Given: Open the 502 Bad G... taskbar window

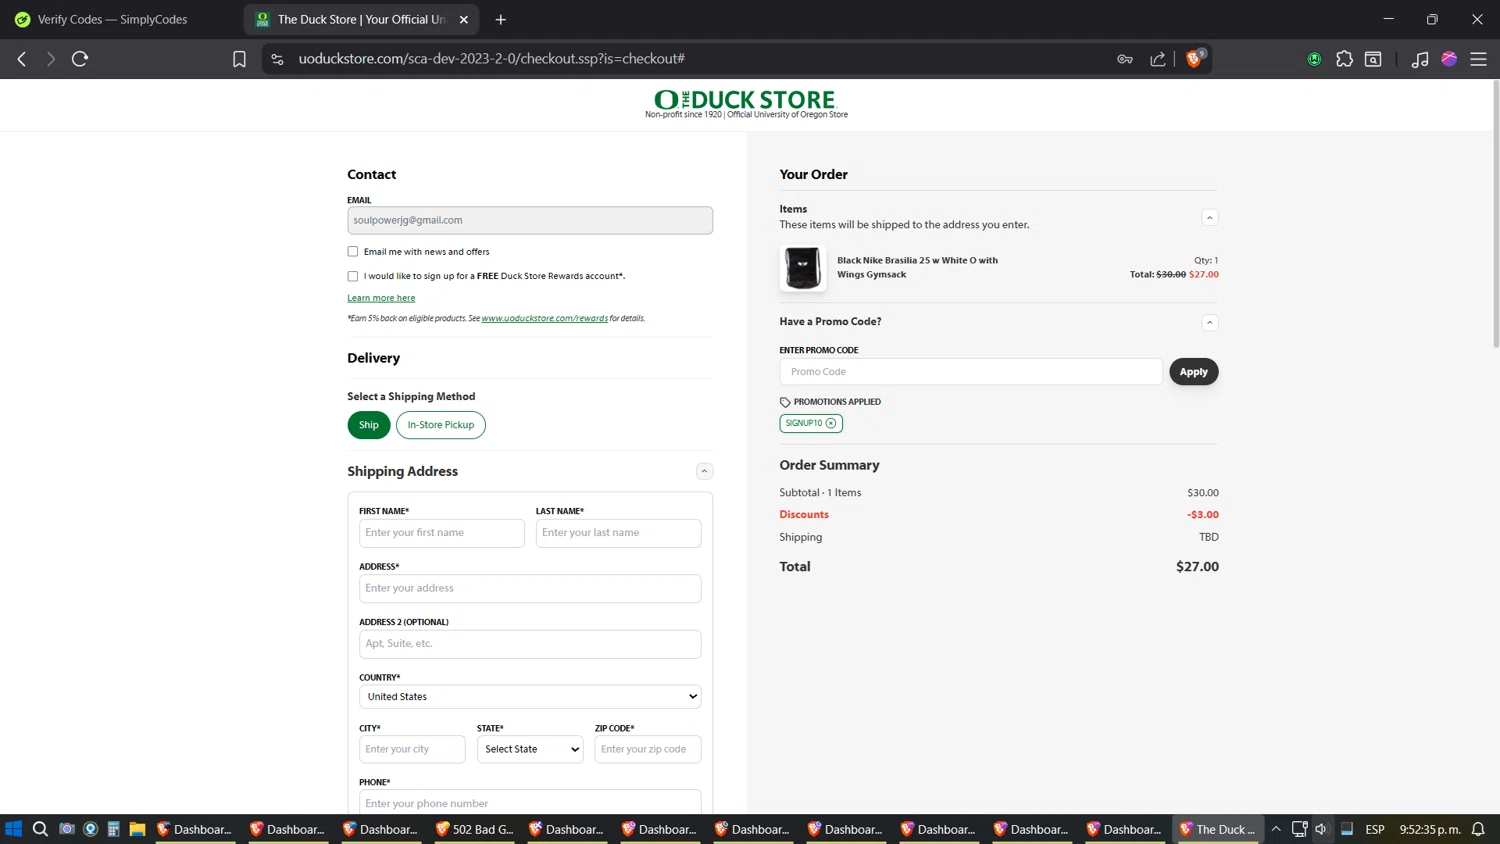Looking at the screenshot, I should tap(475, 829).
